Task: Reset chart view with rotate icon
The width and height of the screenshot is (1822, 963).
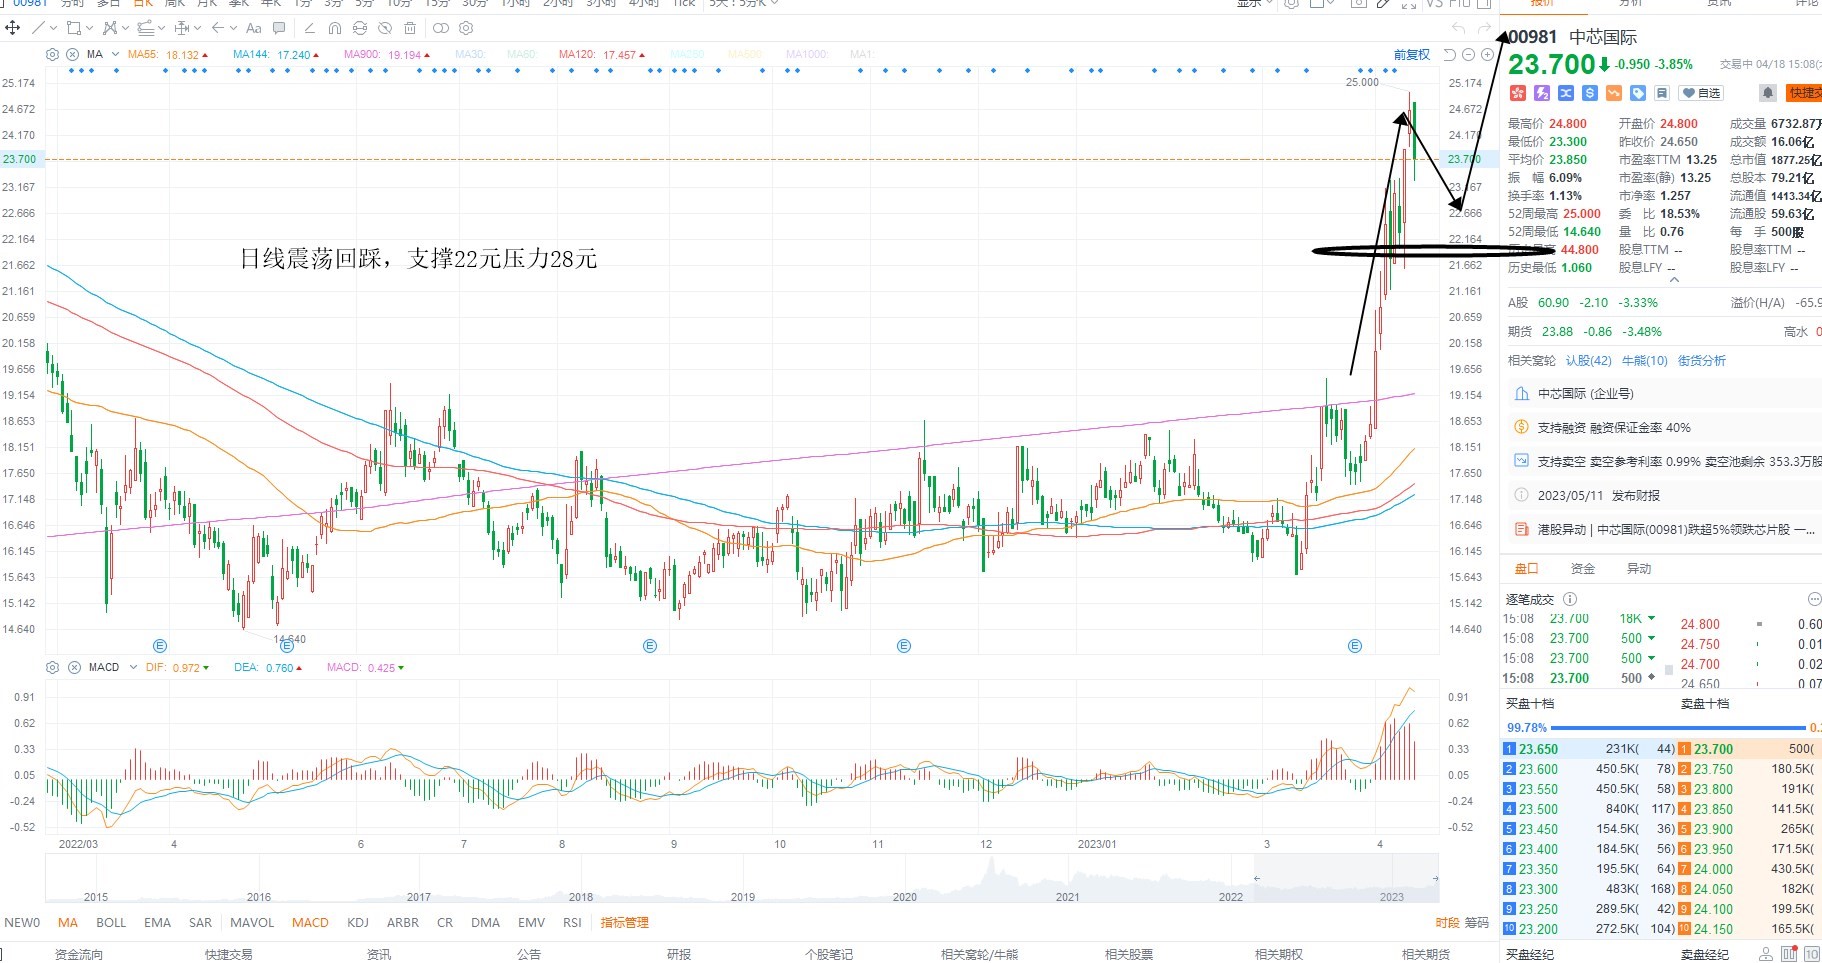Action: (1450, 55)
